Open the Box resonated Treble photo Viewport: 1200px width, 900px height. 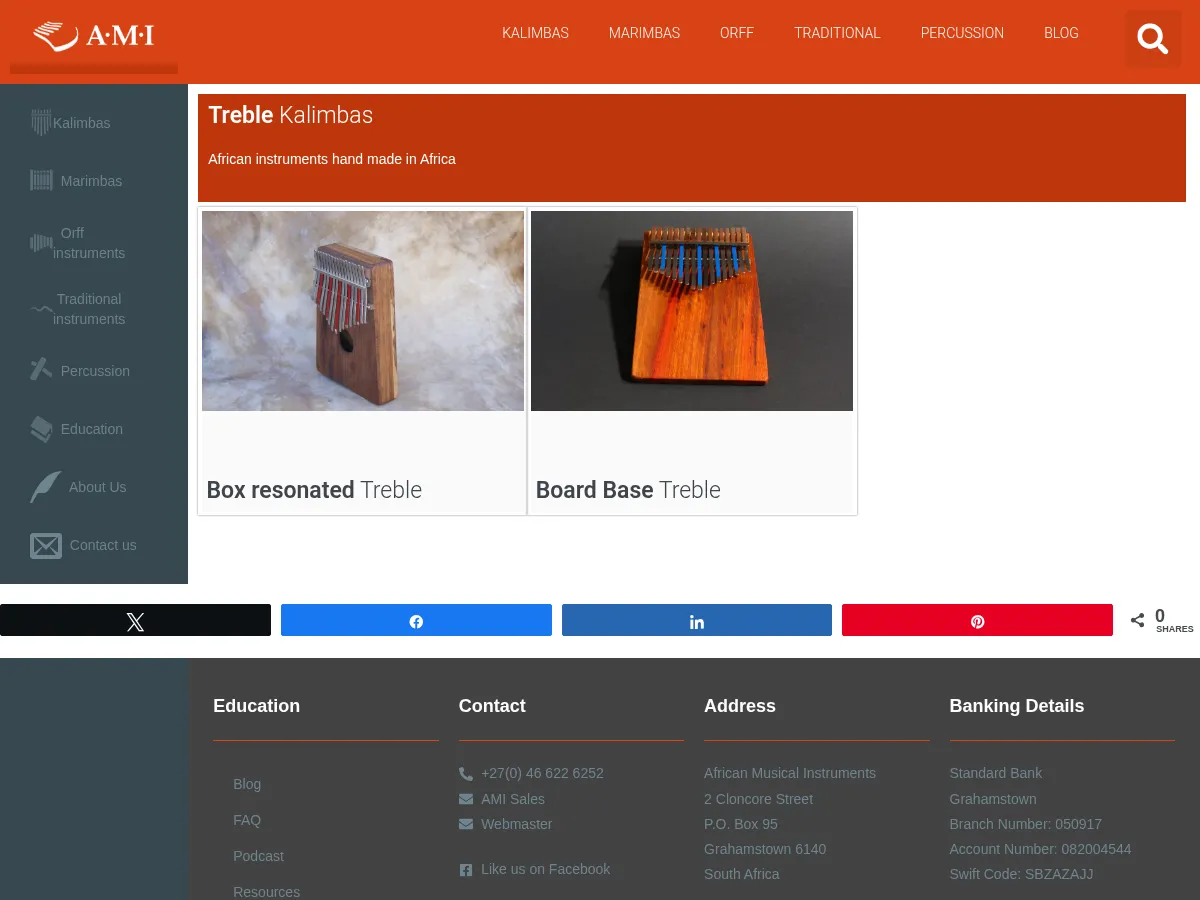coord(363,311)
